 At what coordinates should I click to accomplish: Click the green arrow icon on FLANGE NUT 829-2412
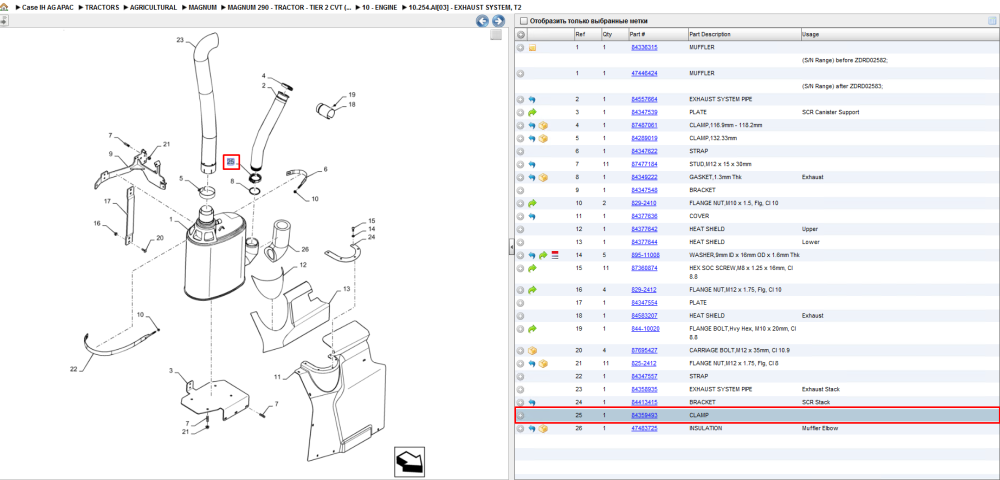click(x=532, y=289)
